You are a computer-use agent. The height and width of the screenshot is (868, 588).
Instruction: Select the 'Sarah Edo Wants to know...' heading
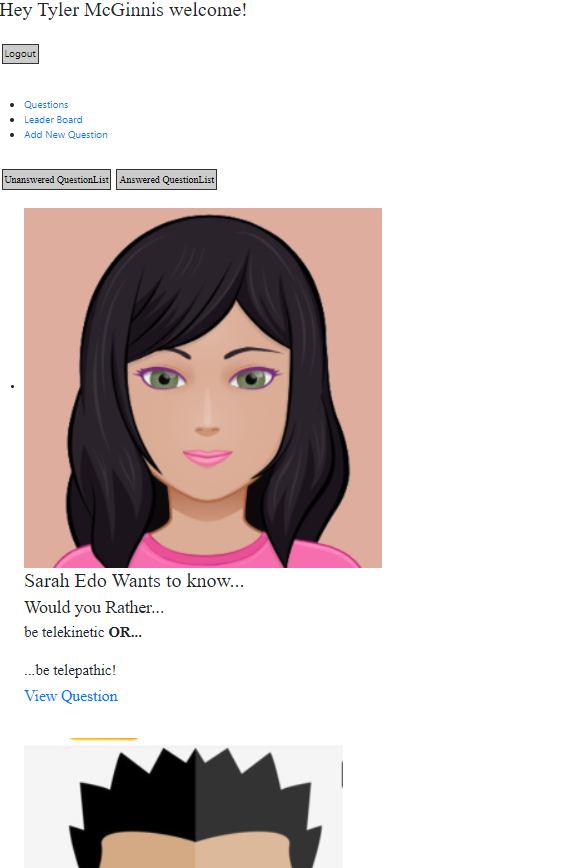[134, 581]
